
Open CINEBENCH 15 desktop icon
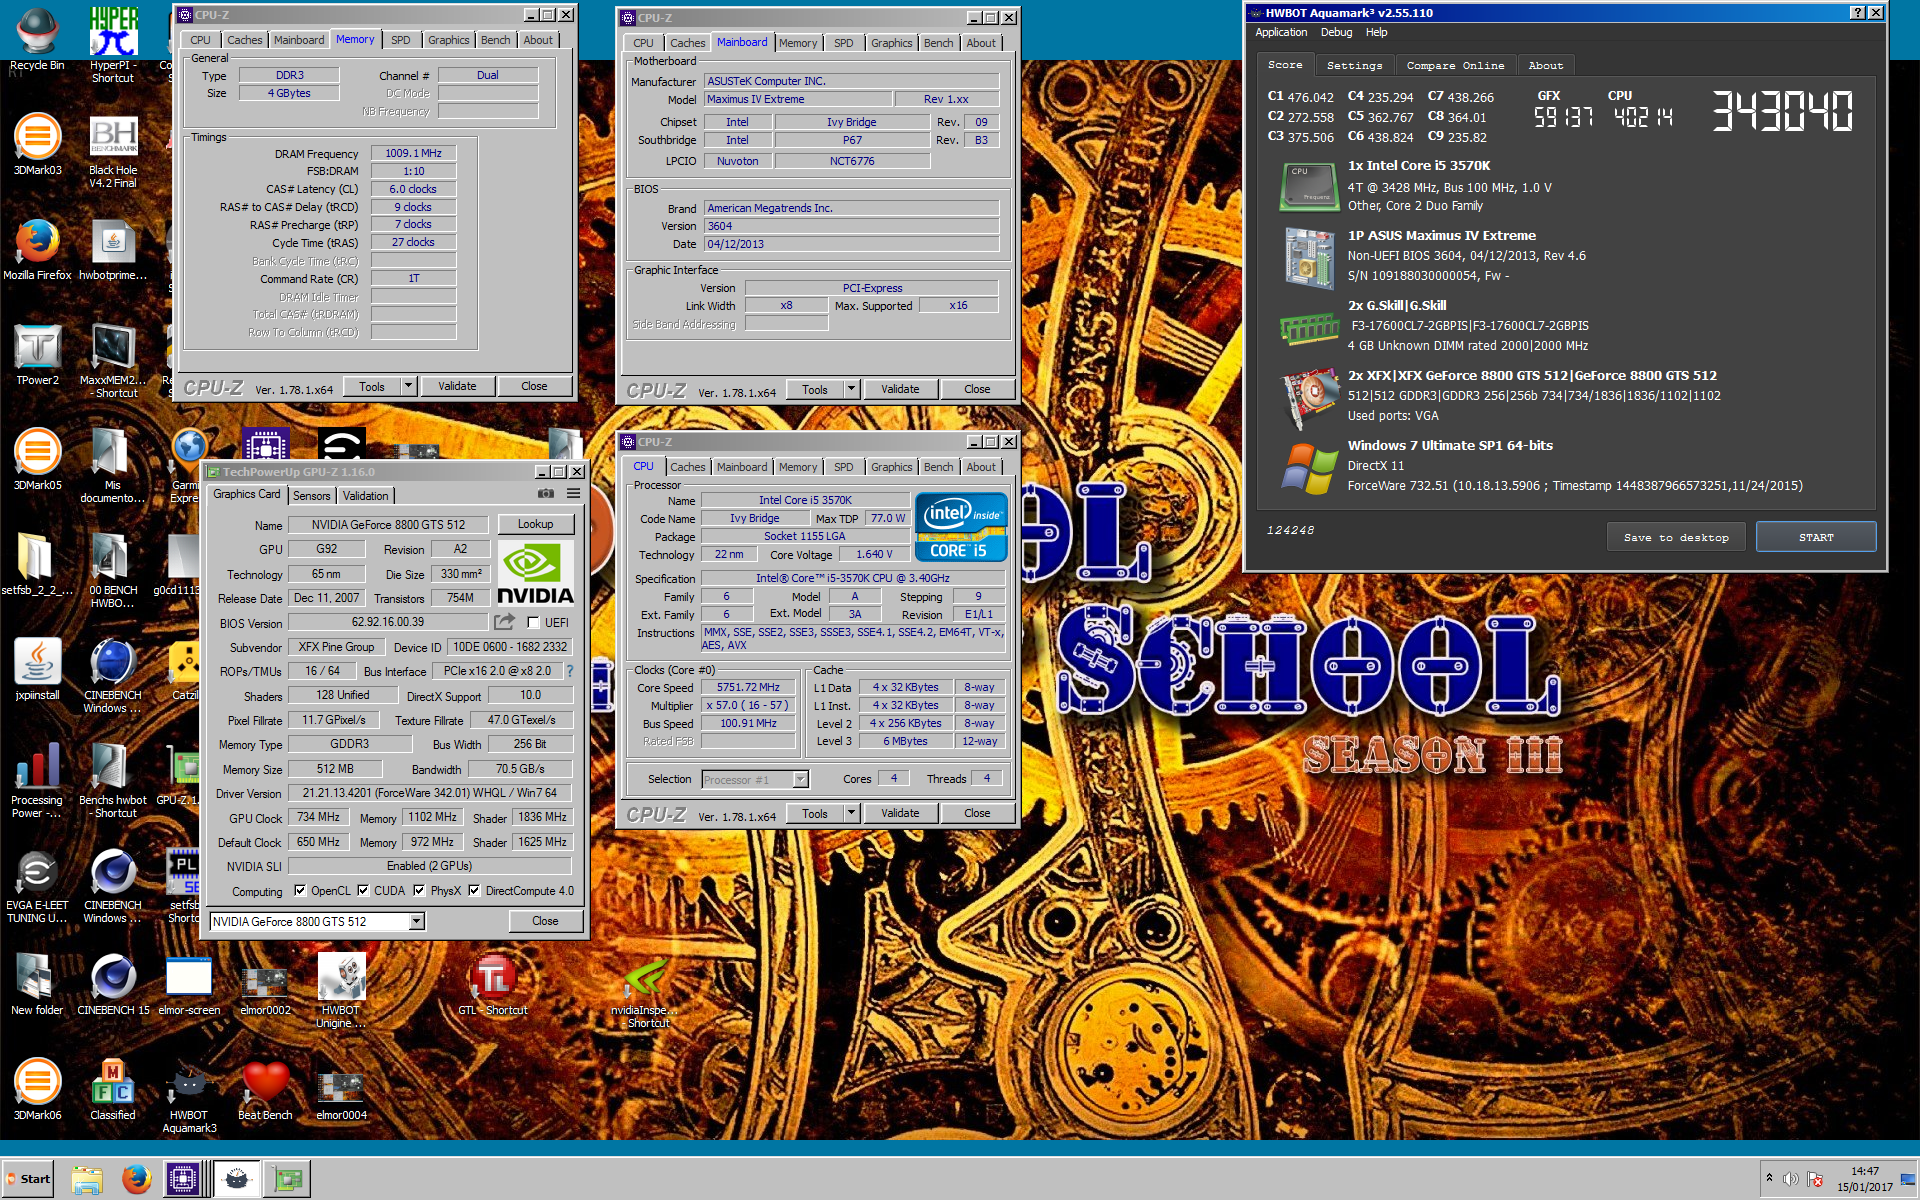pyautogui.click(x=113, y=985)
